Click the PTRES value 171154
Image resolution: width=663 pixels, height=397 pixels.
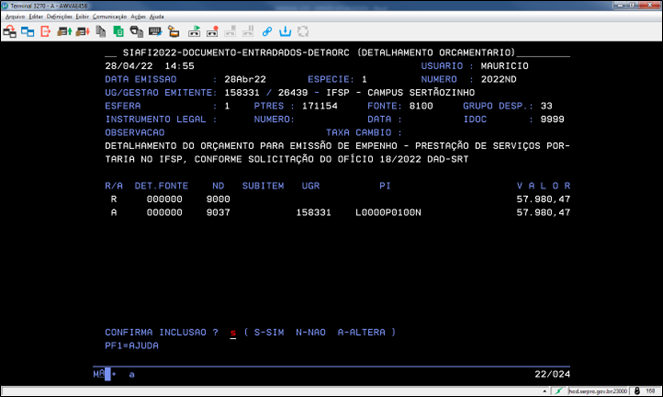320,106
